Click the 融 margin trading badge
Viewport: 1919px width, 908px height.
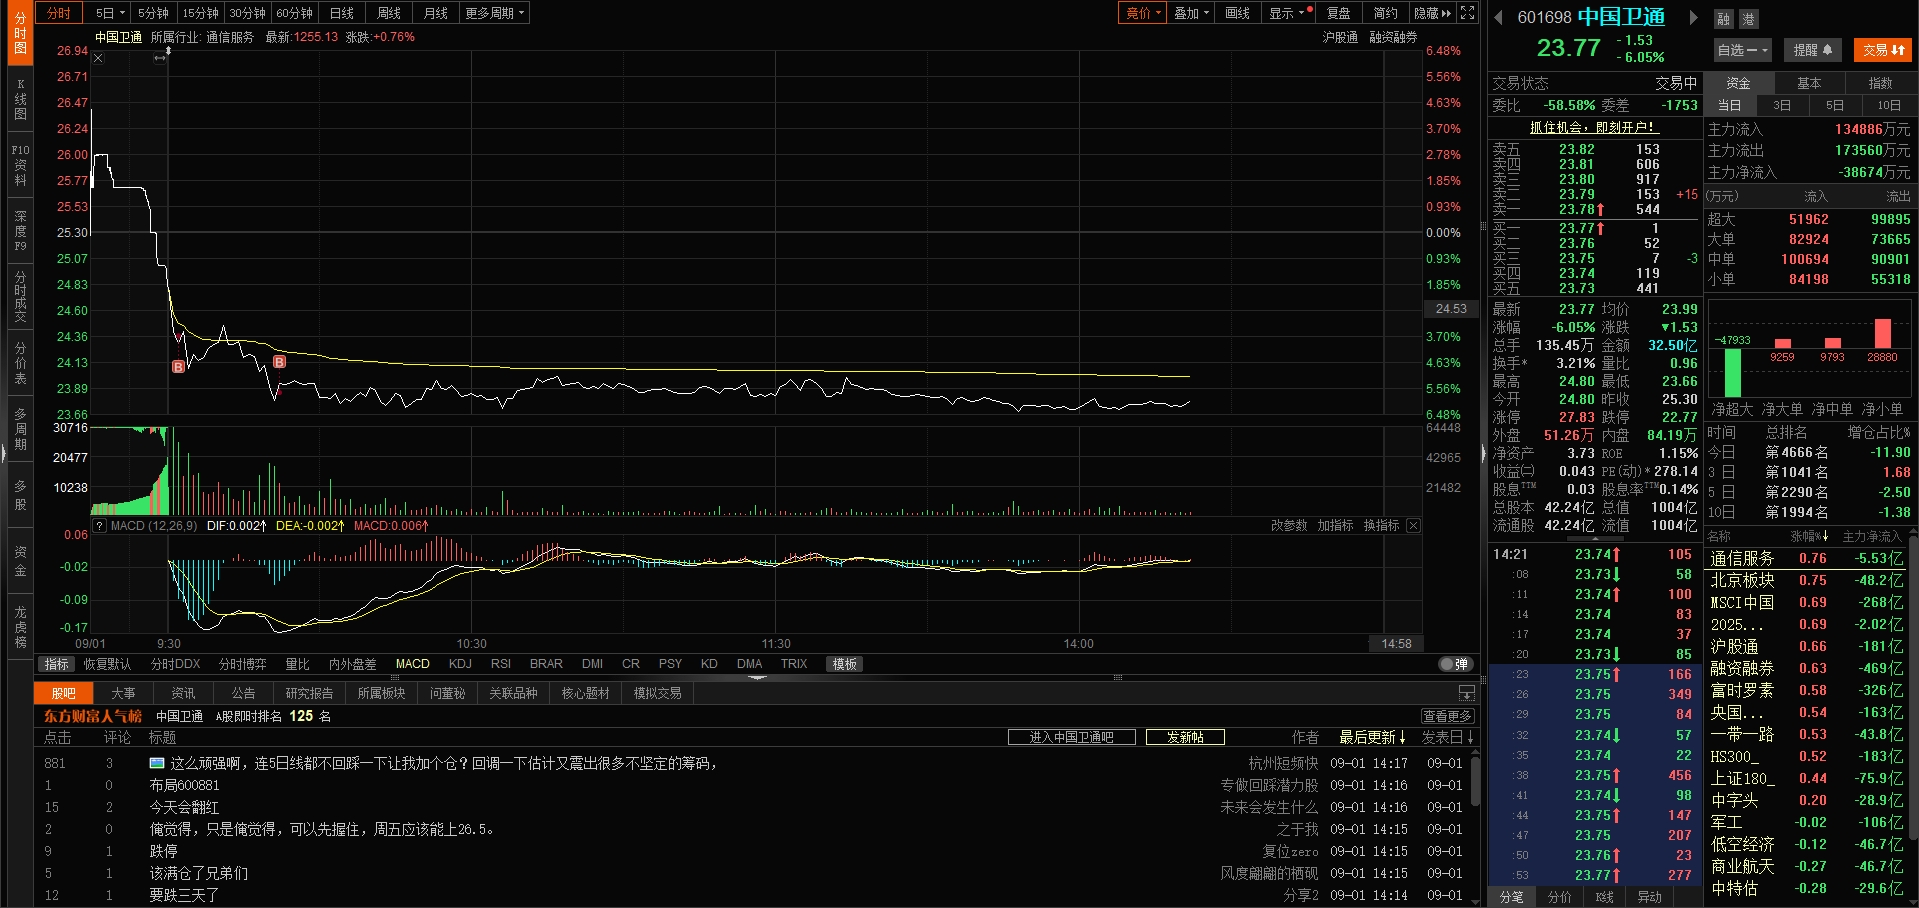(1724, 19)
